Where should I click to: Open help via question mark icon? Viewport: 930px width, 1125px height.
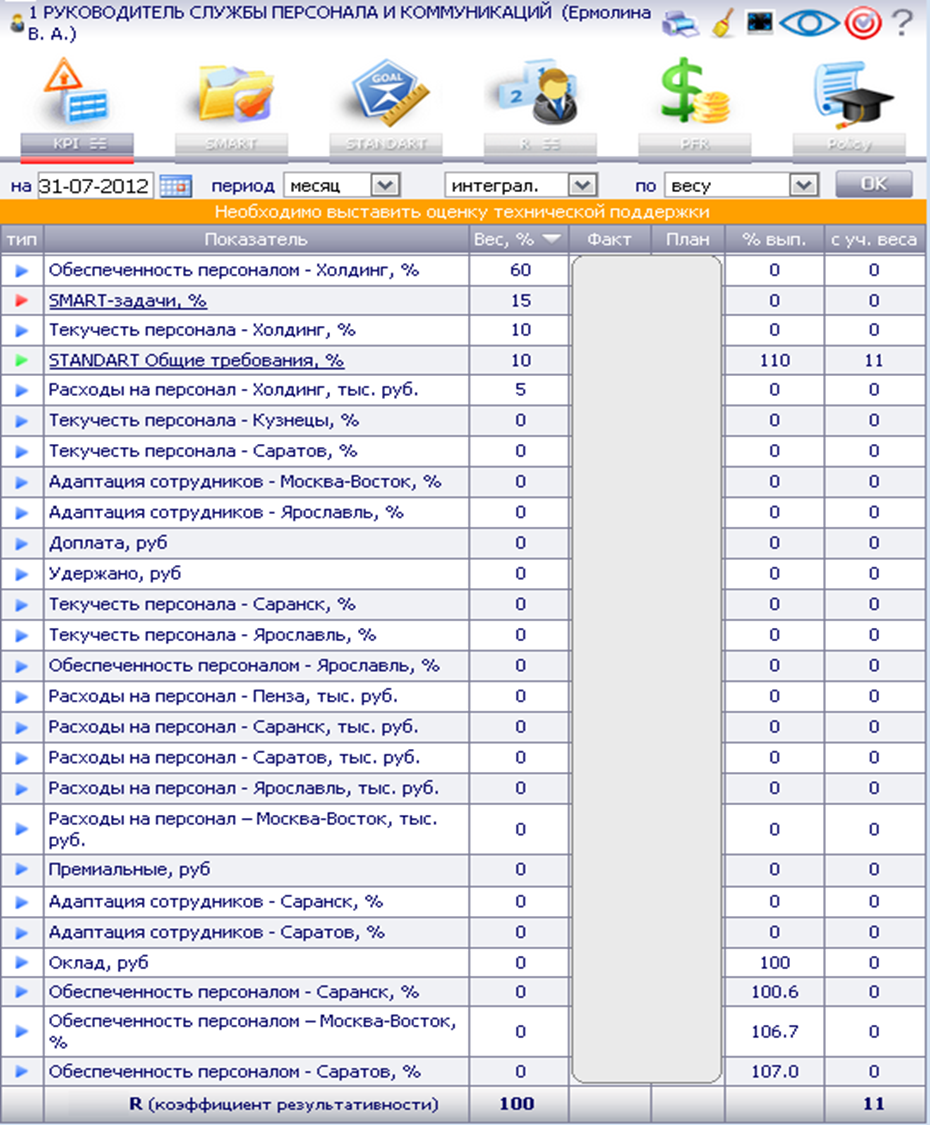pos(903,22)
